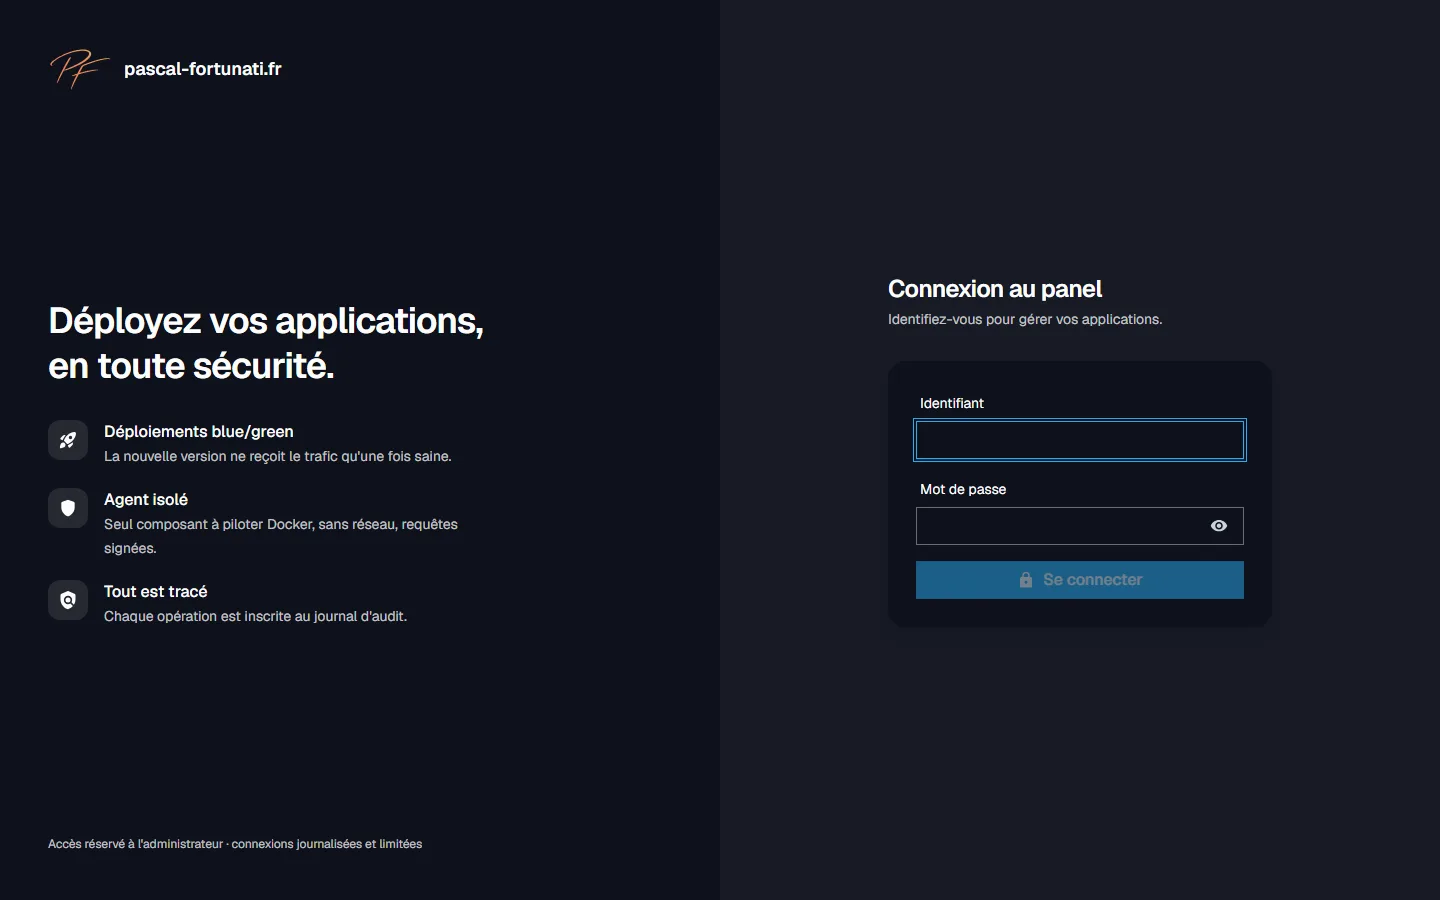Click the Seul composant à piloter Docker description
Image resolution: width=1440 pixels, height=900 pixels.
[x=281, y=536]
